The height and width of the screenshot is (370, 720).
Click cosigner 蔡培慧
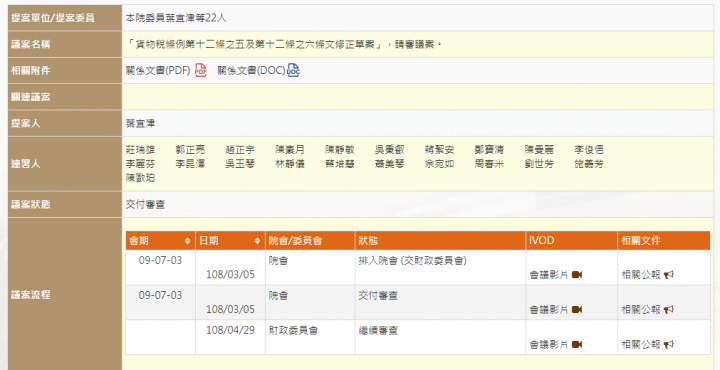pyautogui.click(x=340, y=164)
